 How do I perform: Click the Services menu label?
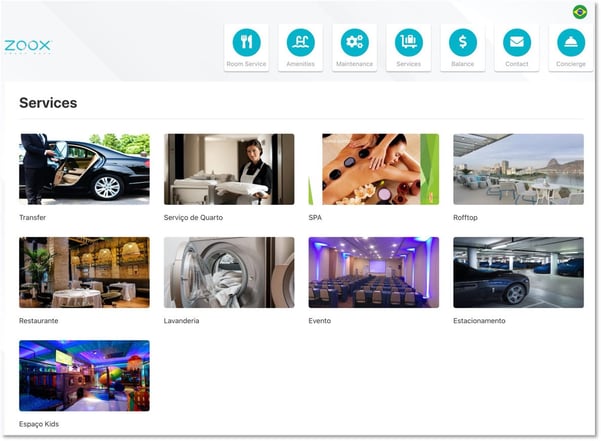pyautogui.click(x=409, y=64)
